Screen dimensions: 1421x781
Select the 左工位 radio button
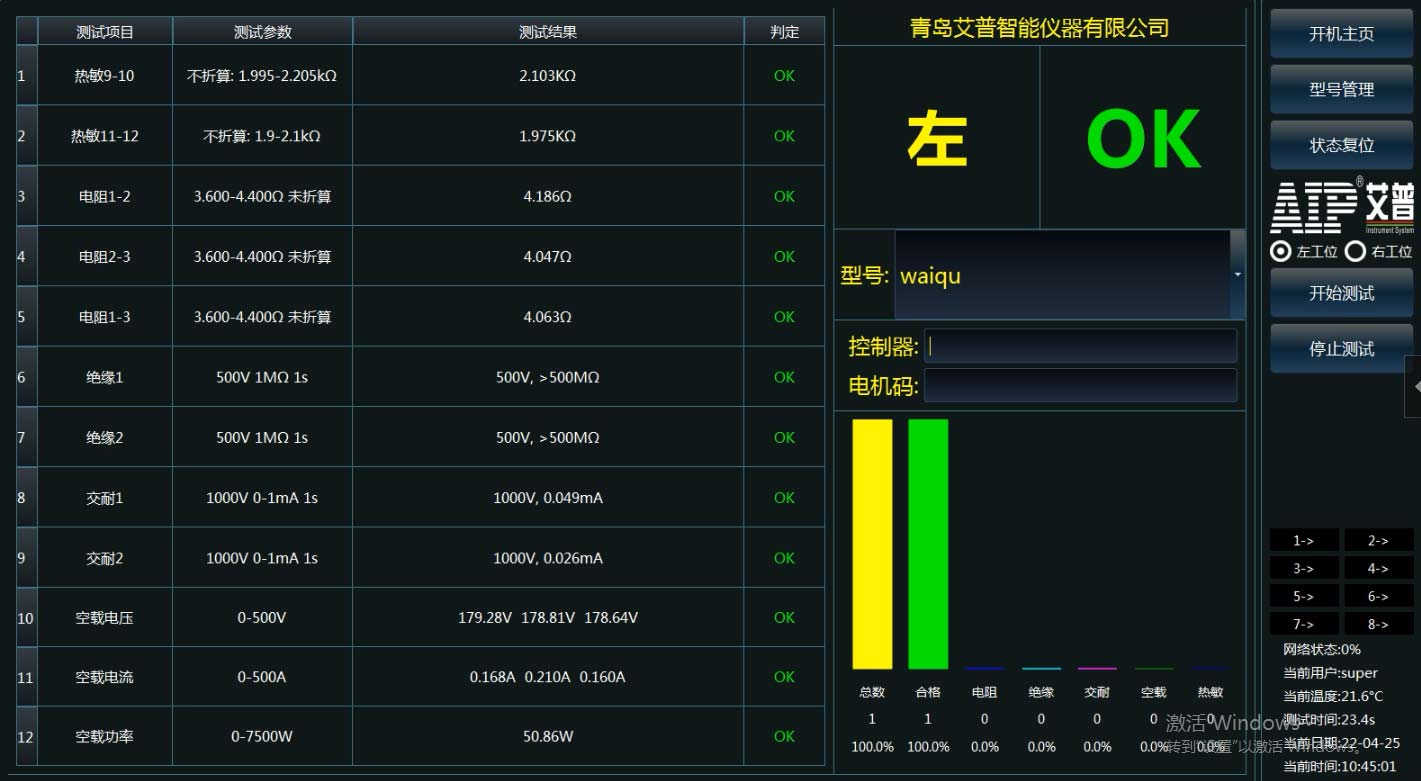pyautogui.click(x=1280, y=251)
